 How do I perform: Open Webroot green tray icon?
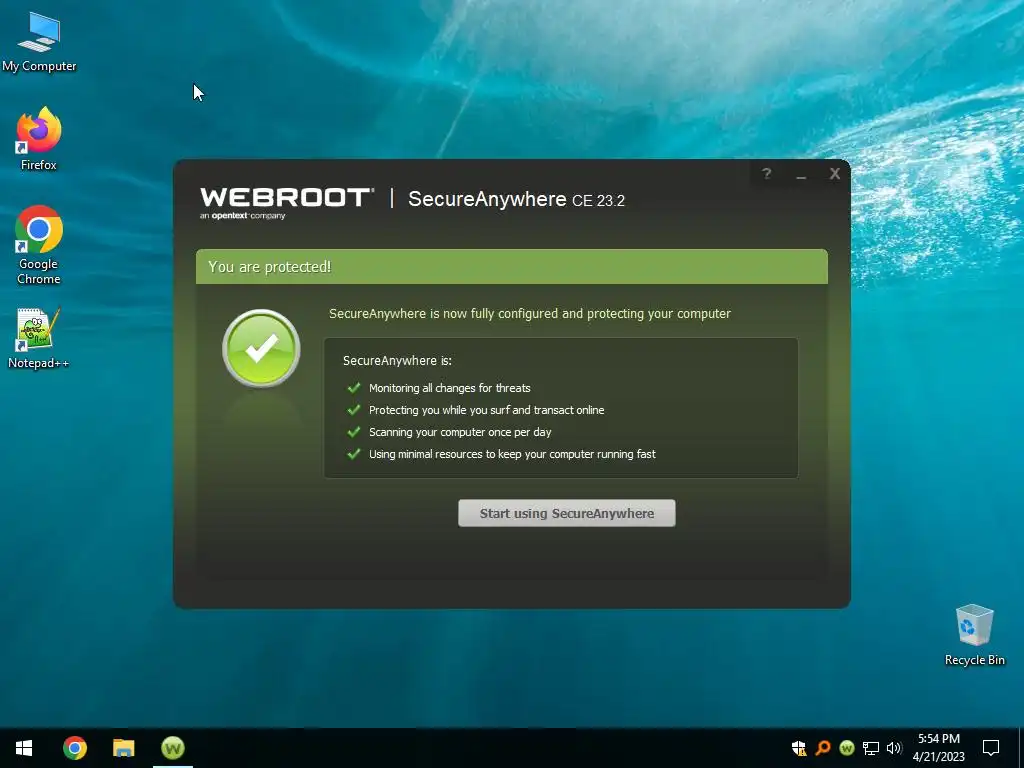(847, 748)
